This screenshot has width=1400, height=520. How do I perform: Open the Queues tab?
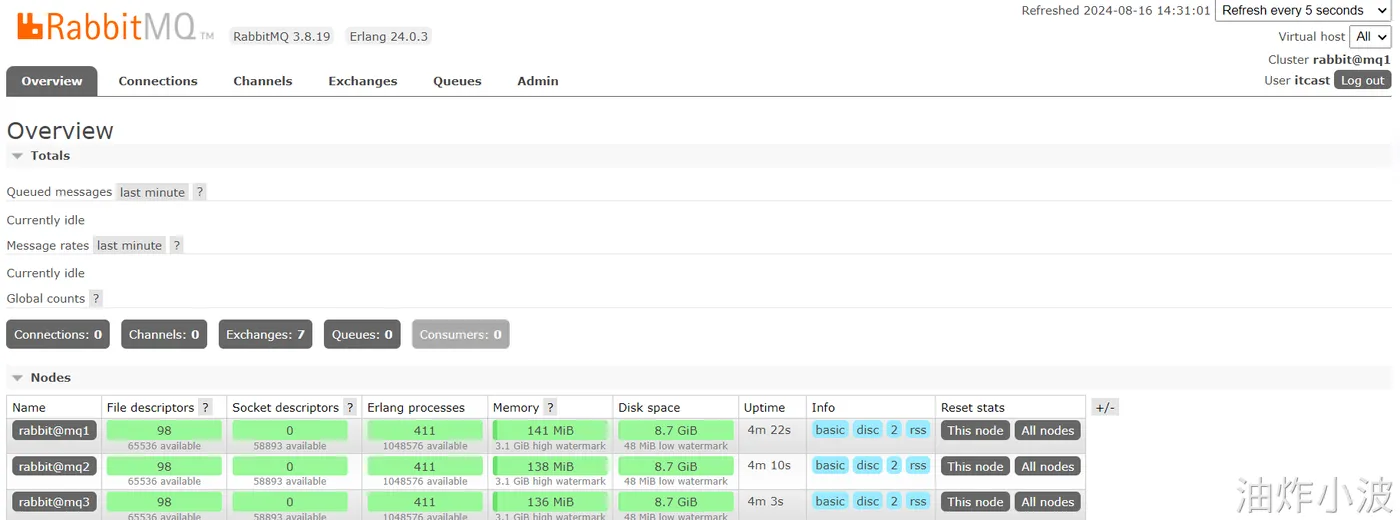457,81
